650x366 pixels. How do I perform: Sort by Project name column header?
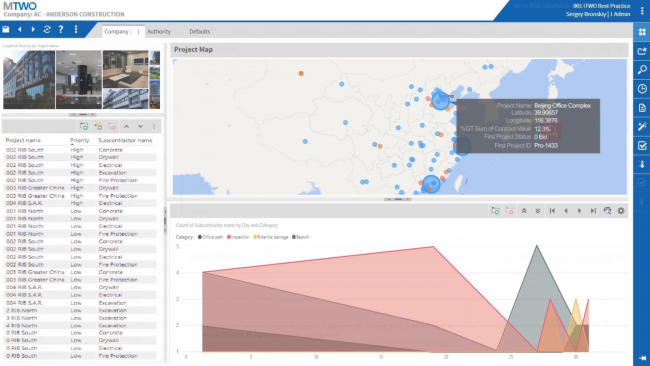[23, 140]
